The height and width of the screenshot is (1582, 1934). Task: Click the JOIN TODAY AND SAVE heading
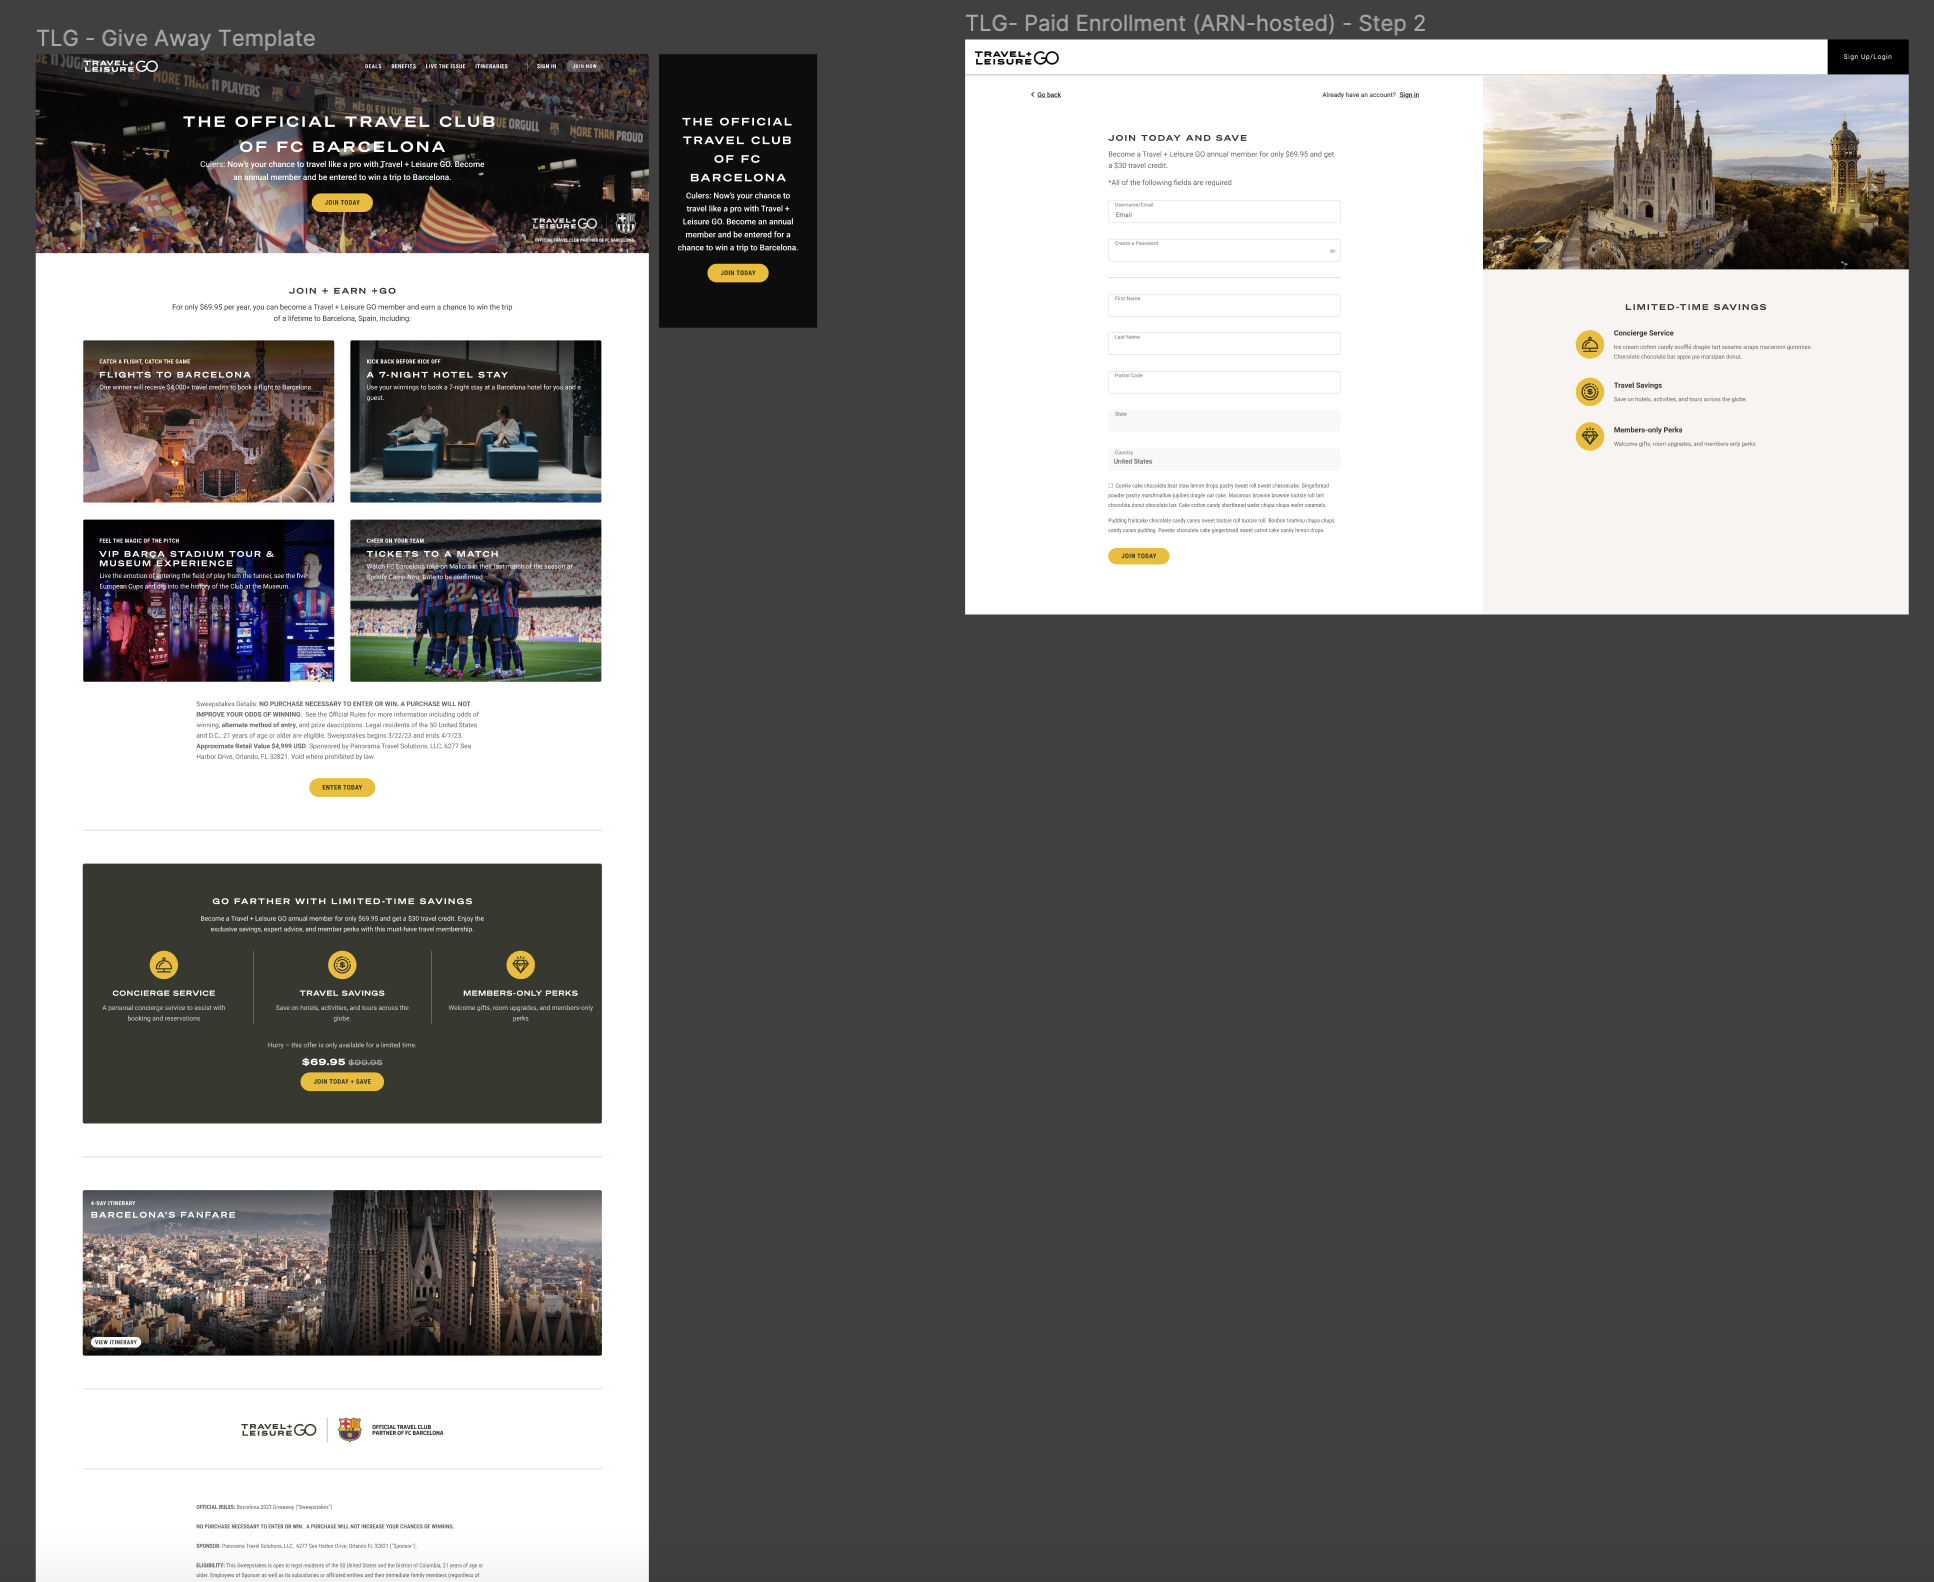pyautogui.click(x=1178, y=138)
